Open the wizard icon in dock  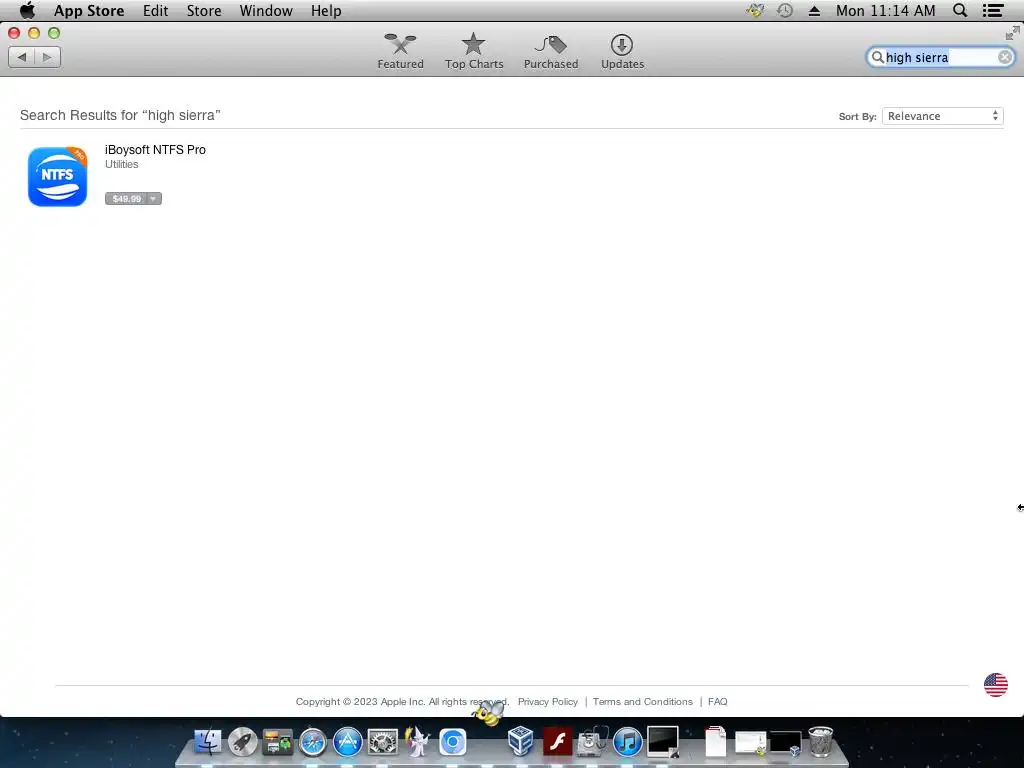(417, 742)
